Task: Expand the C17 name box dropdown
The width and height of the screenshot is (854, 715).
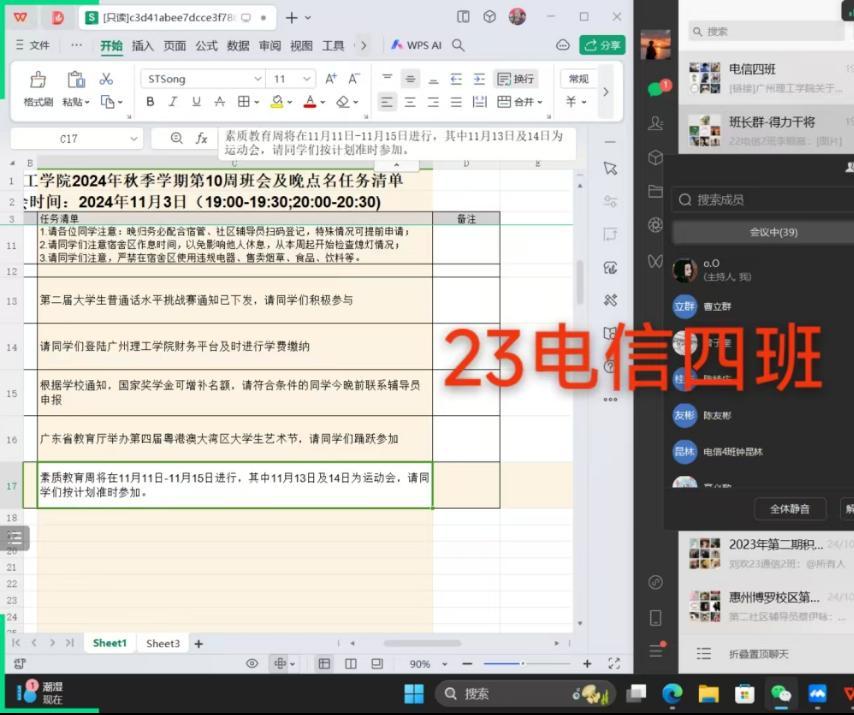Action: pyautogui.click(x=133, y=139)
